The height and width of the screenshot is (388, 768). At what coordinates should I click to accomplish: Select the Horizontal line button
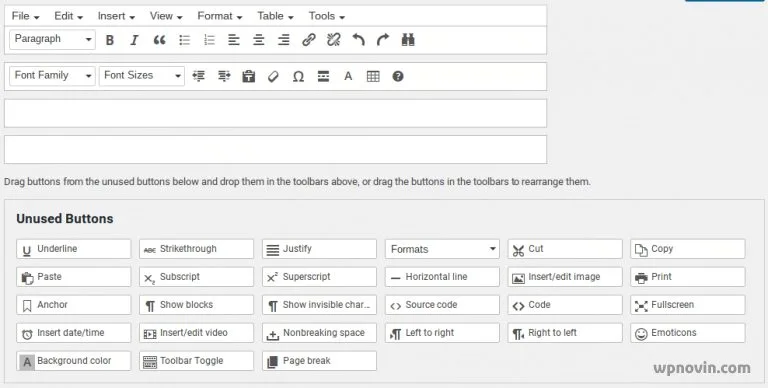point(442,277)
